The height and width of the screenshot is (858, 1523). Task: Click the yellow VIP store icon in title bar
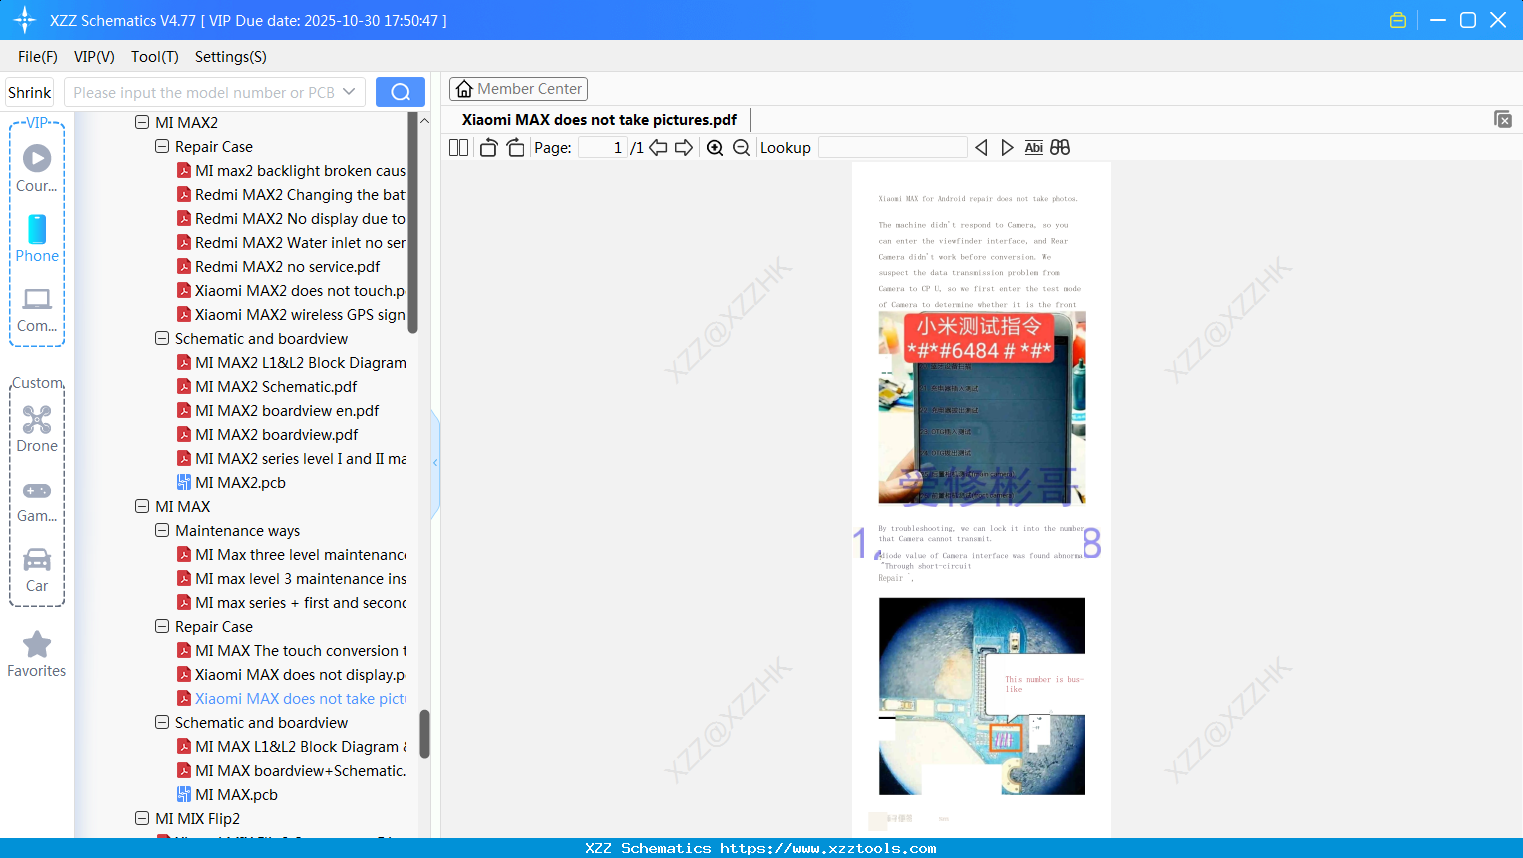click(1398, 20)
